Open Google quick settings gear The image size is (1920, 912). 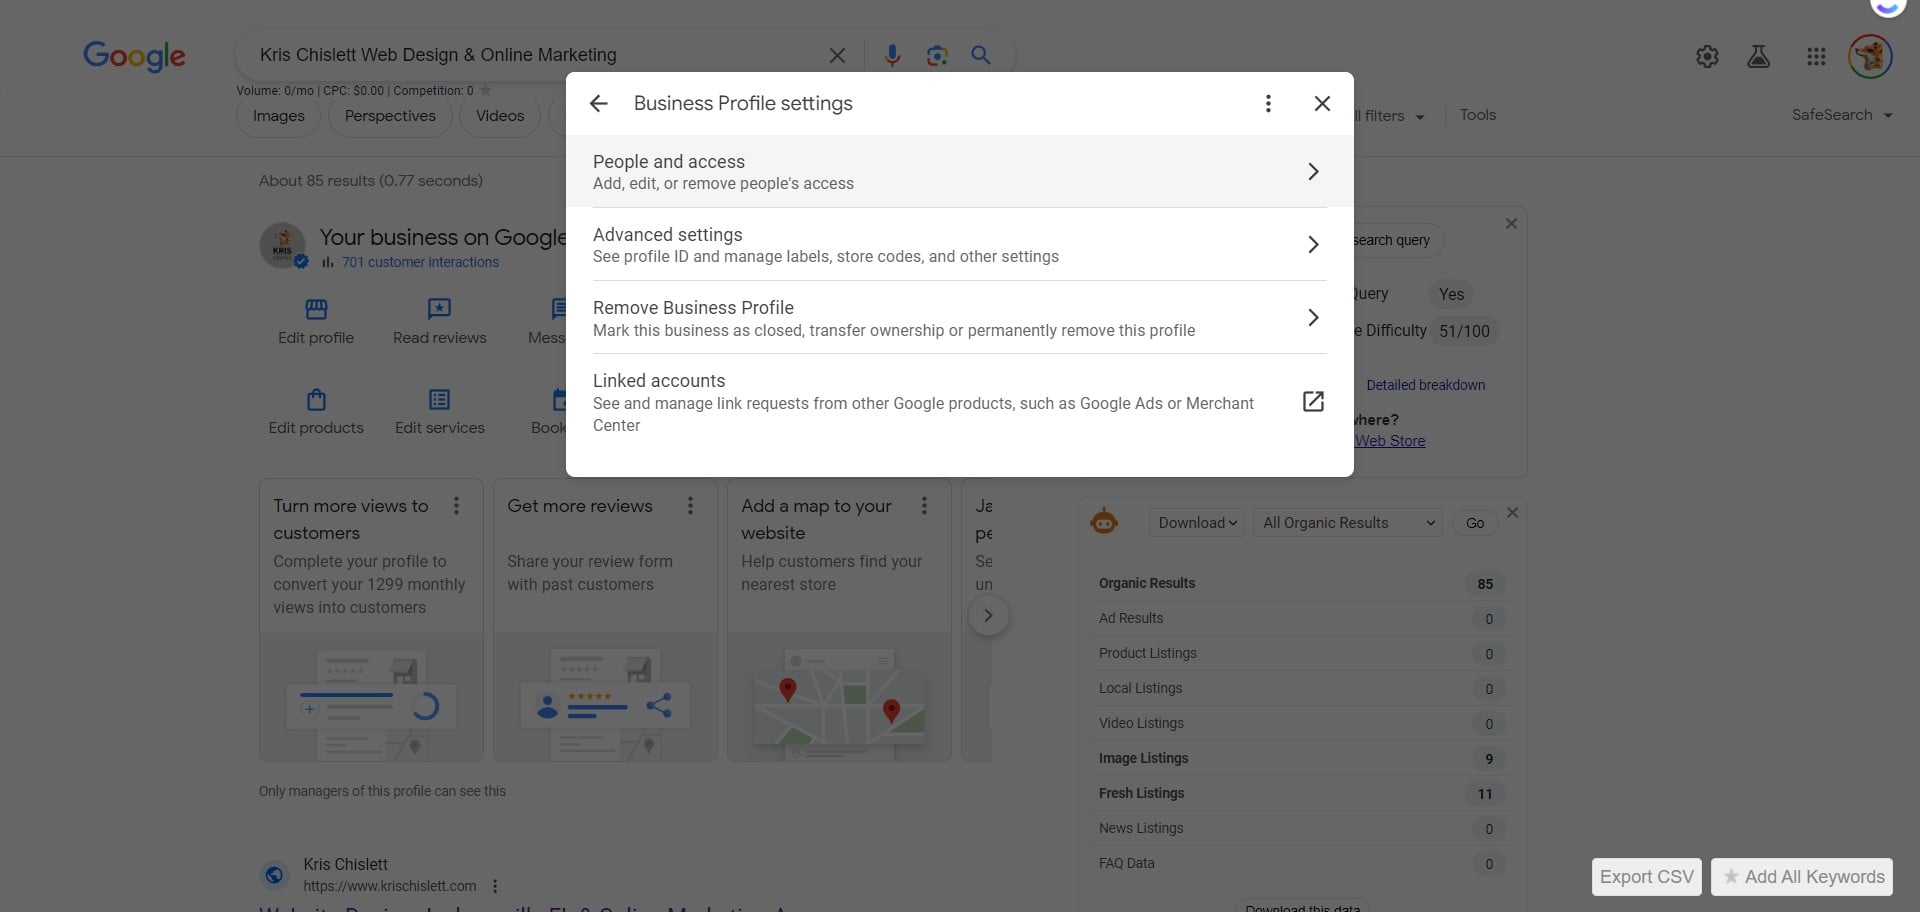pyautogui.click(x=1707, y=57)
